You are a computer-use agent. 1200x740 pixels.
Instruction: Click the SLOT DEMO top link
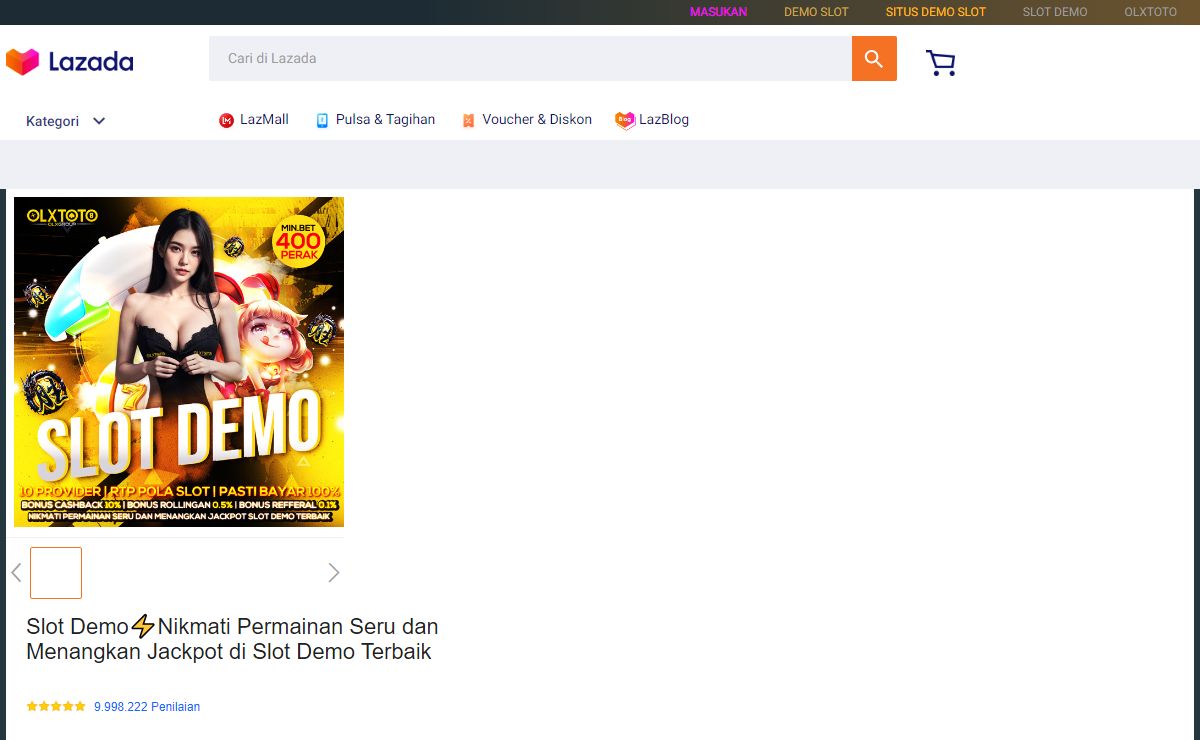[1054, 12]
